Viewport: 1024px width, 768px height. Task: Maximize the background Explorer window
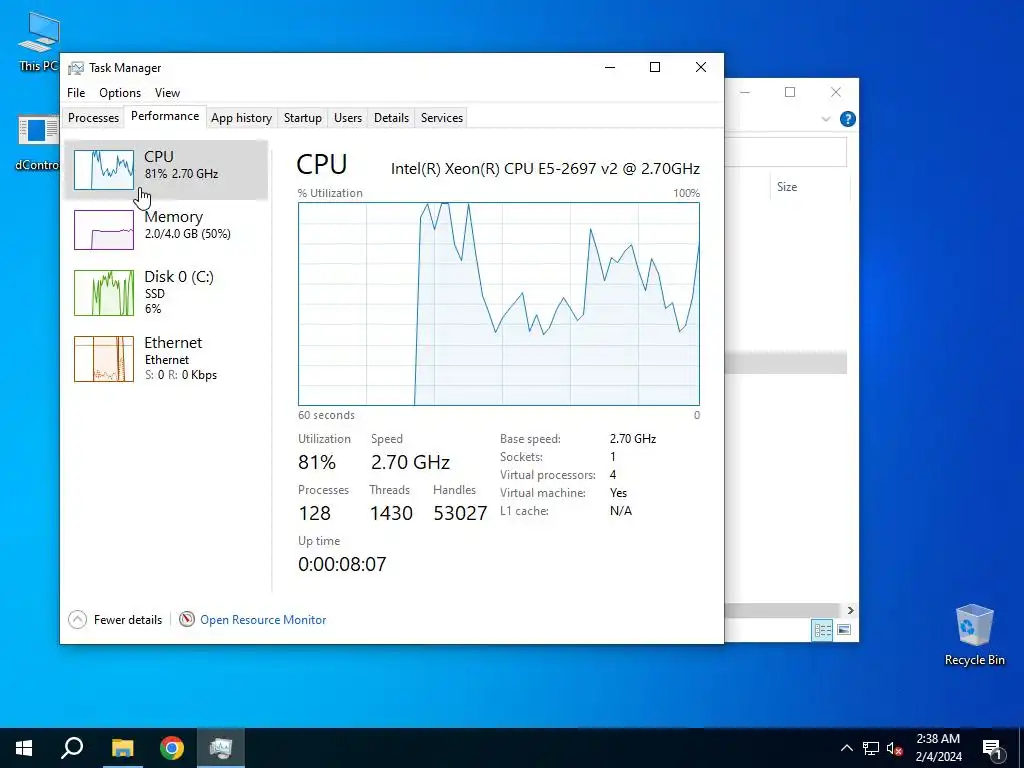tap(790, 92)
